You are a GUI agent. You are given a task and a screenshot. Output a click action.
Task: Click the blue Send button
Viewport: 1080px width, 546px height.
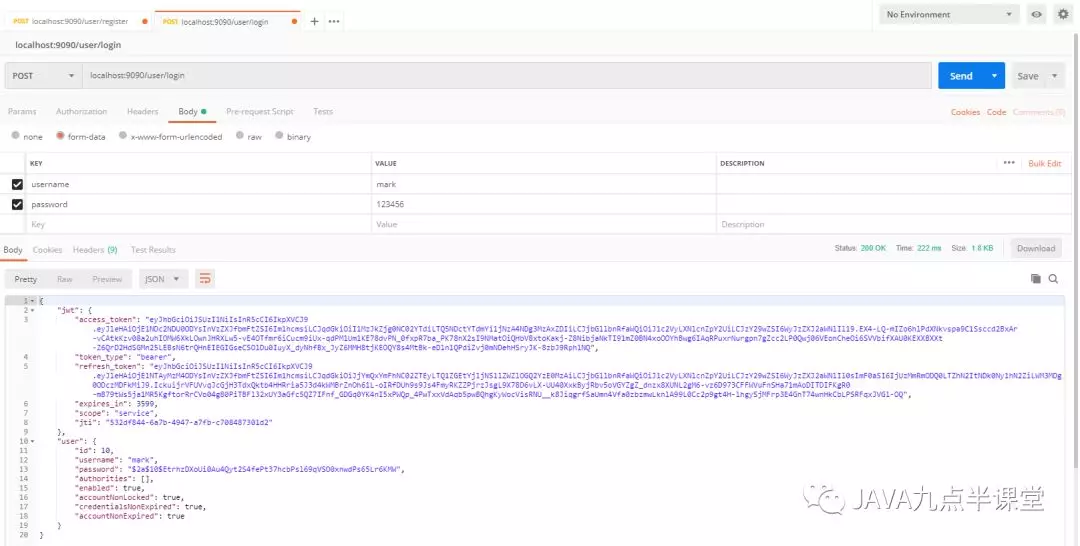[960, 76]
